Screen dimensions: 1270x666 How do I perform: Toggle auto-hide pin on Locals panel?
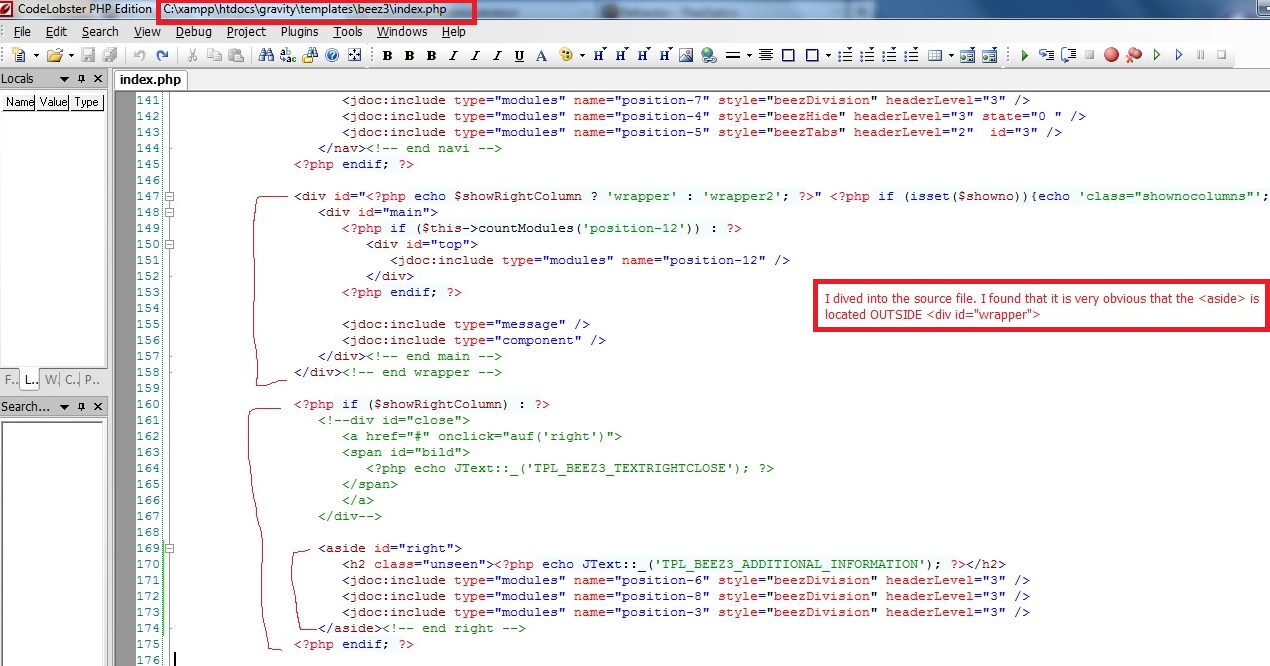tap(82, 79)
